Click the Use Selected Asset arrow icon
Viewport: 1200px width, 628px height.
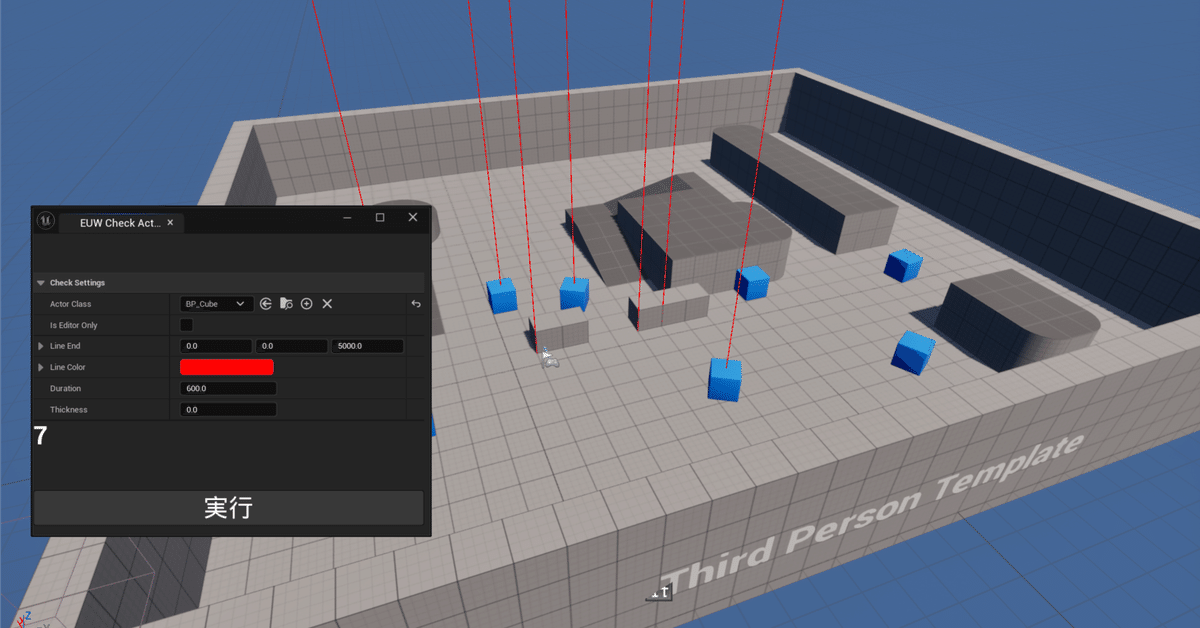(x=266, y=304)
